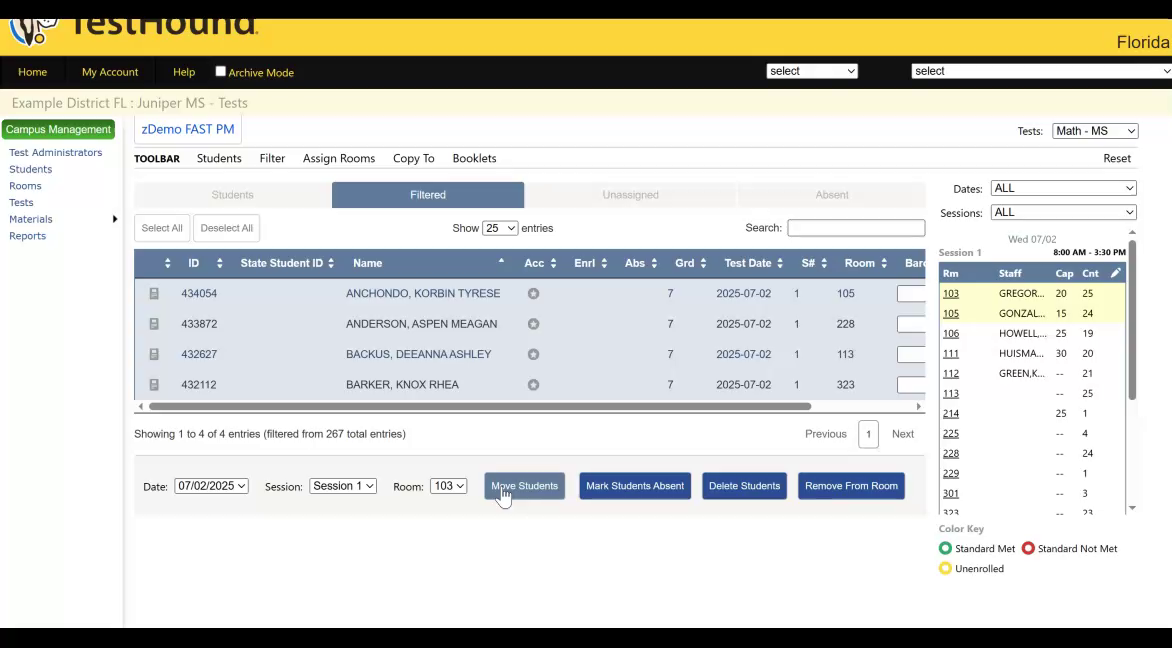This screenshot has width=1172, height=648.
Task: Click Delete Students button
Action: (744, 486)
